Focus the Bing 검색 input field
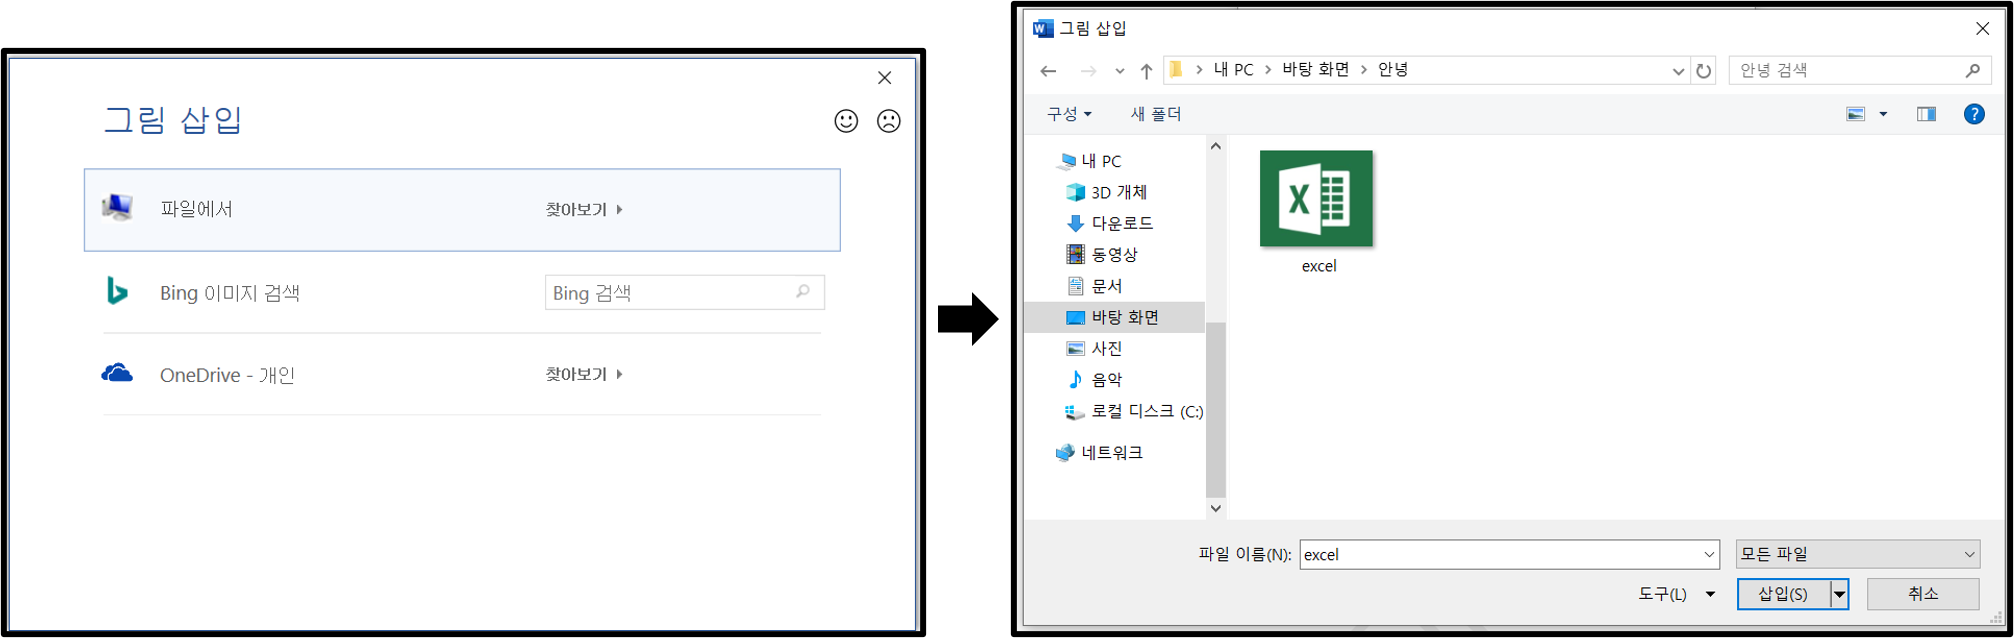This screenshot has height=638, width=2014. pos(685,292)
